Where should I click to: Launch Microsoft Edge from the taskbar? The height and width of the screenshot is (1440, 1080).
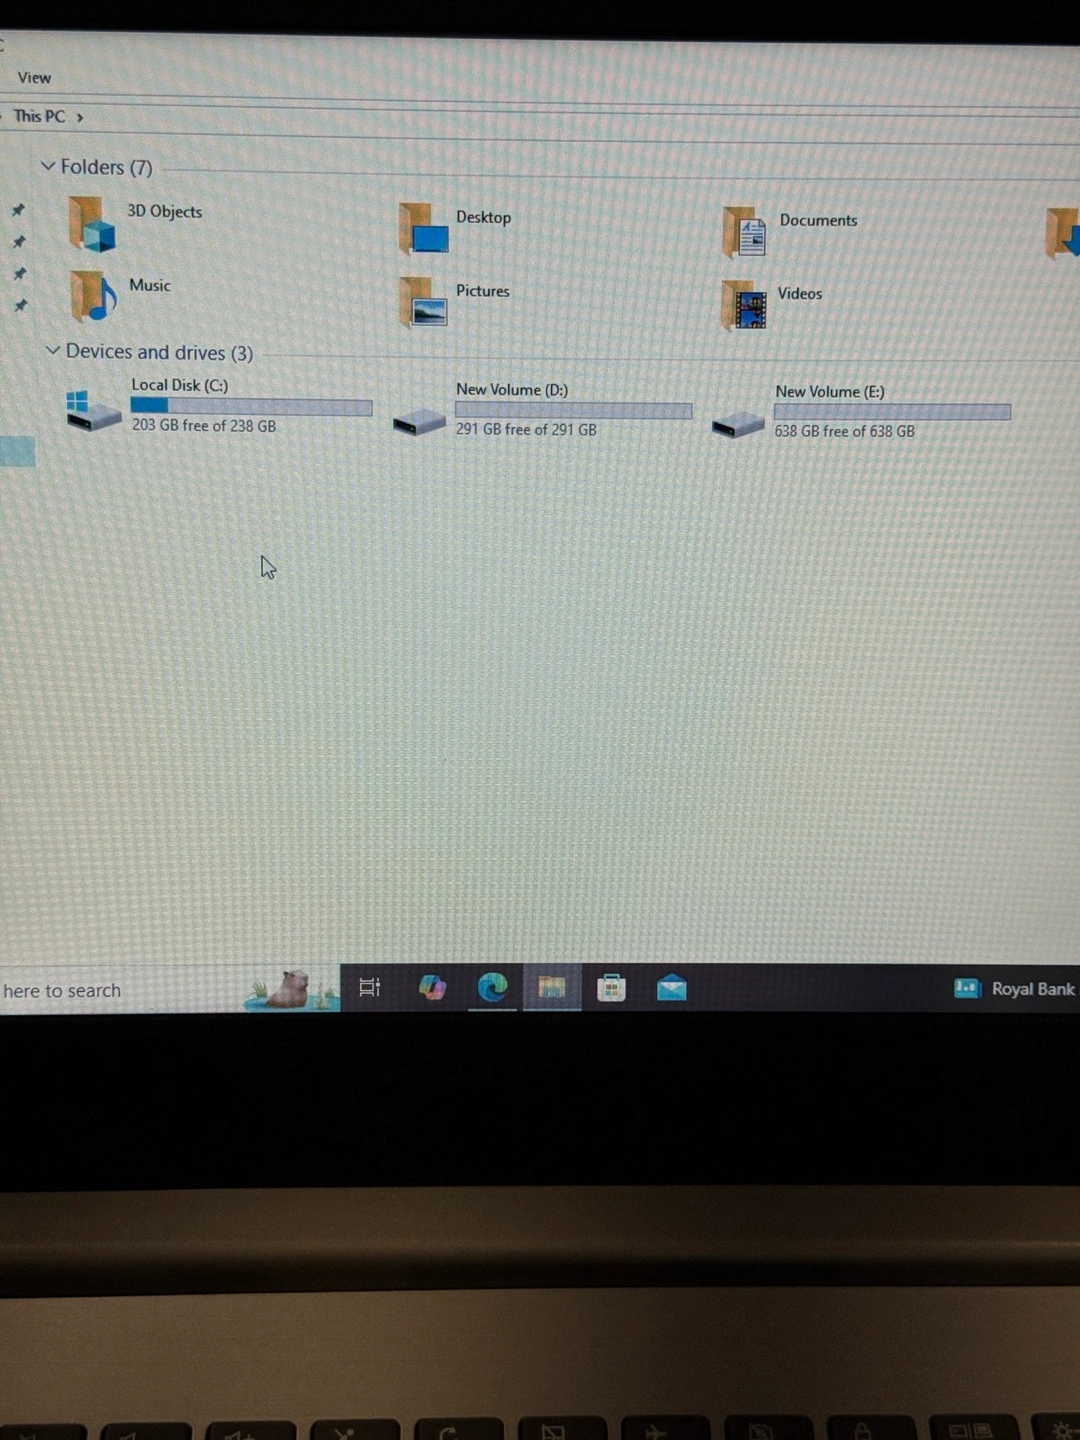[x=492, y=988]
